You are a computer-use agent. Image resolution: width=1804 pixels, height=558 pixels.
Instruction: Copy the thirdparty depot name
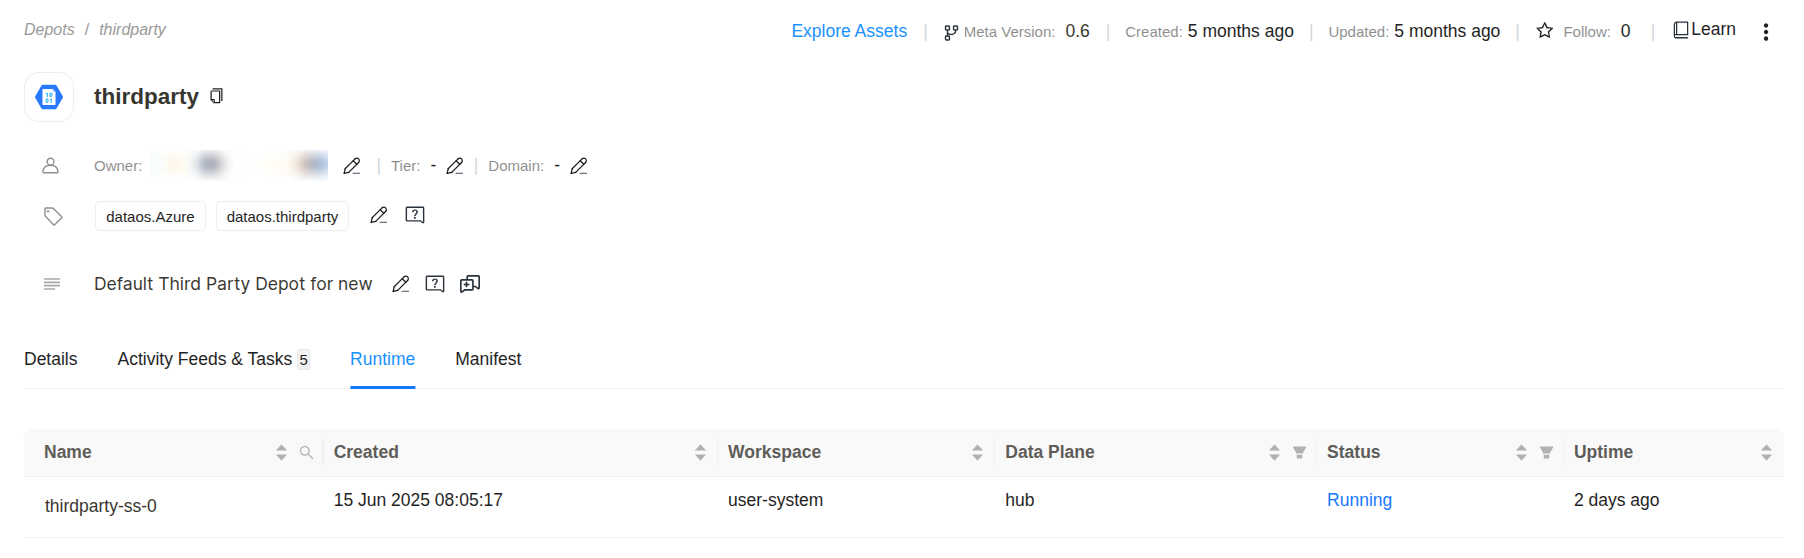(x=216, y=96)
